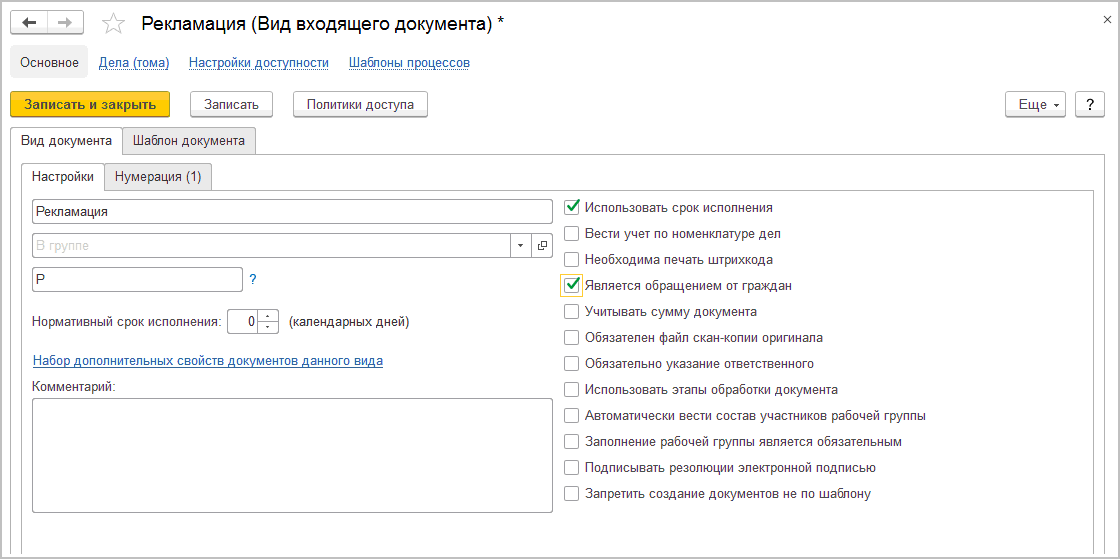
Task: Click the forward navigation arrow
Action: point(65,23)
